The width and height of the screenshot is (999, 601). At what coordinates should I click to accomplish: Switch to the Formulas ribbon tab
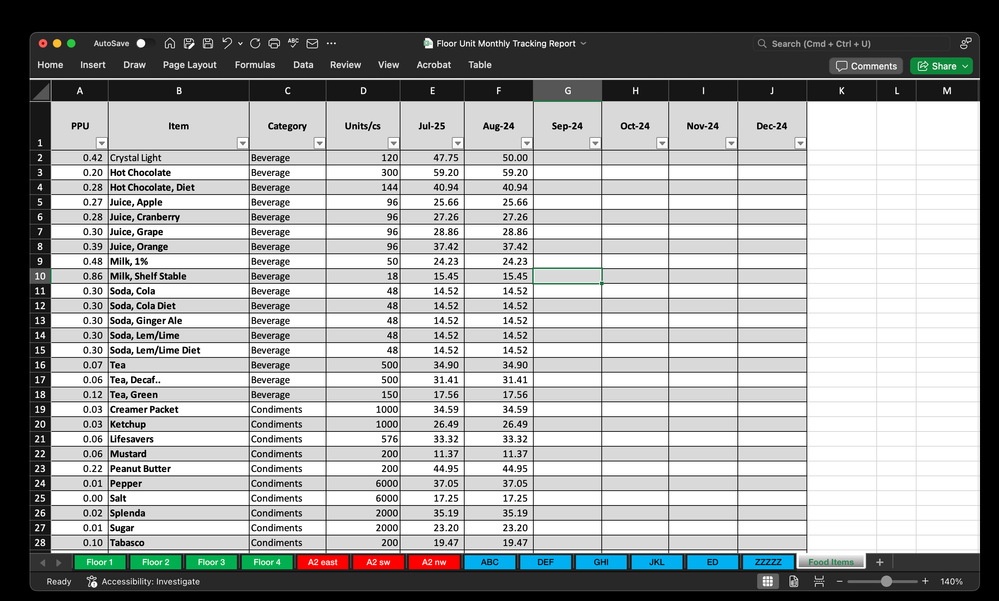pos(255,65)
